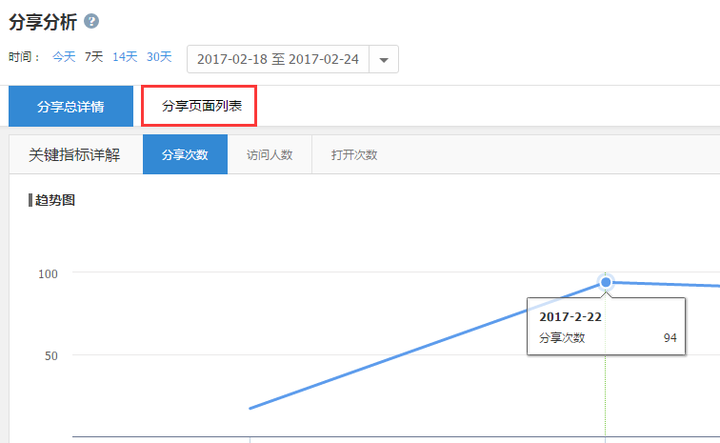Select the 访问人数 metric tab

(x=270, y=155)
